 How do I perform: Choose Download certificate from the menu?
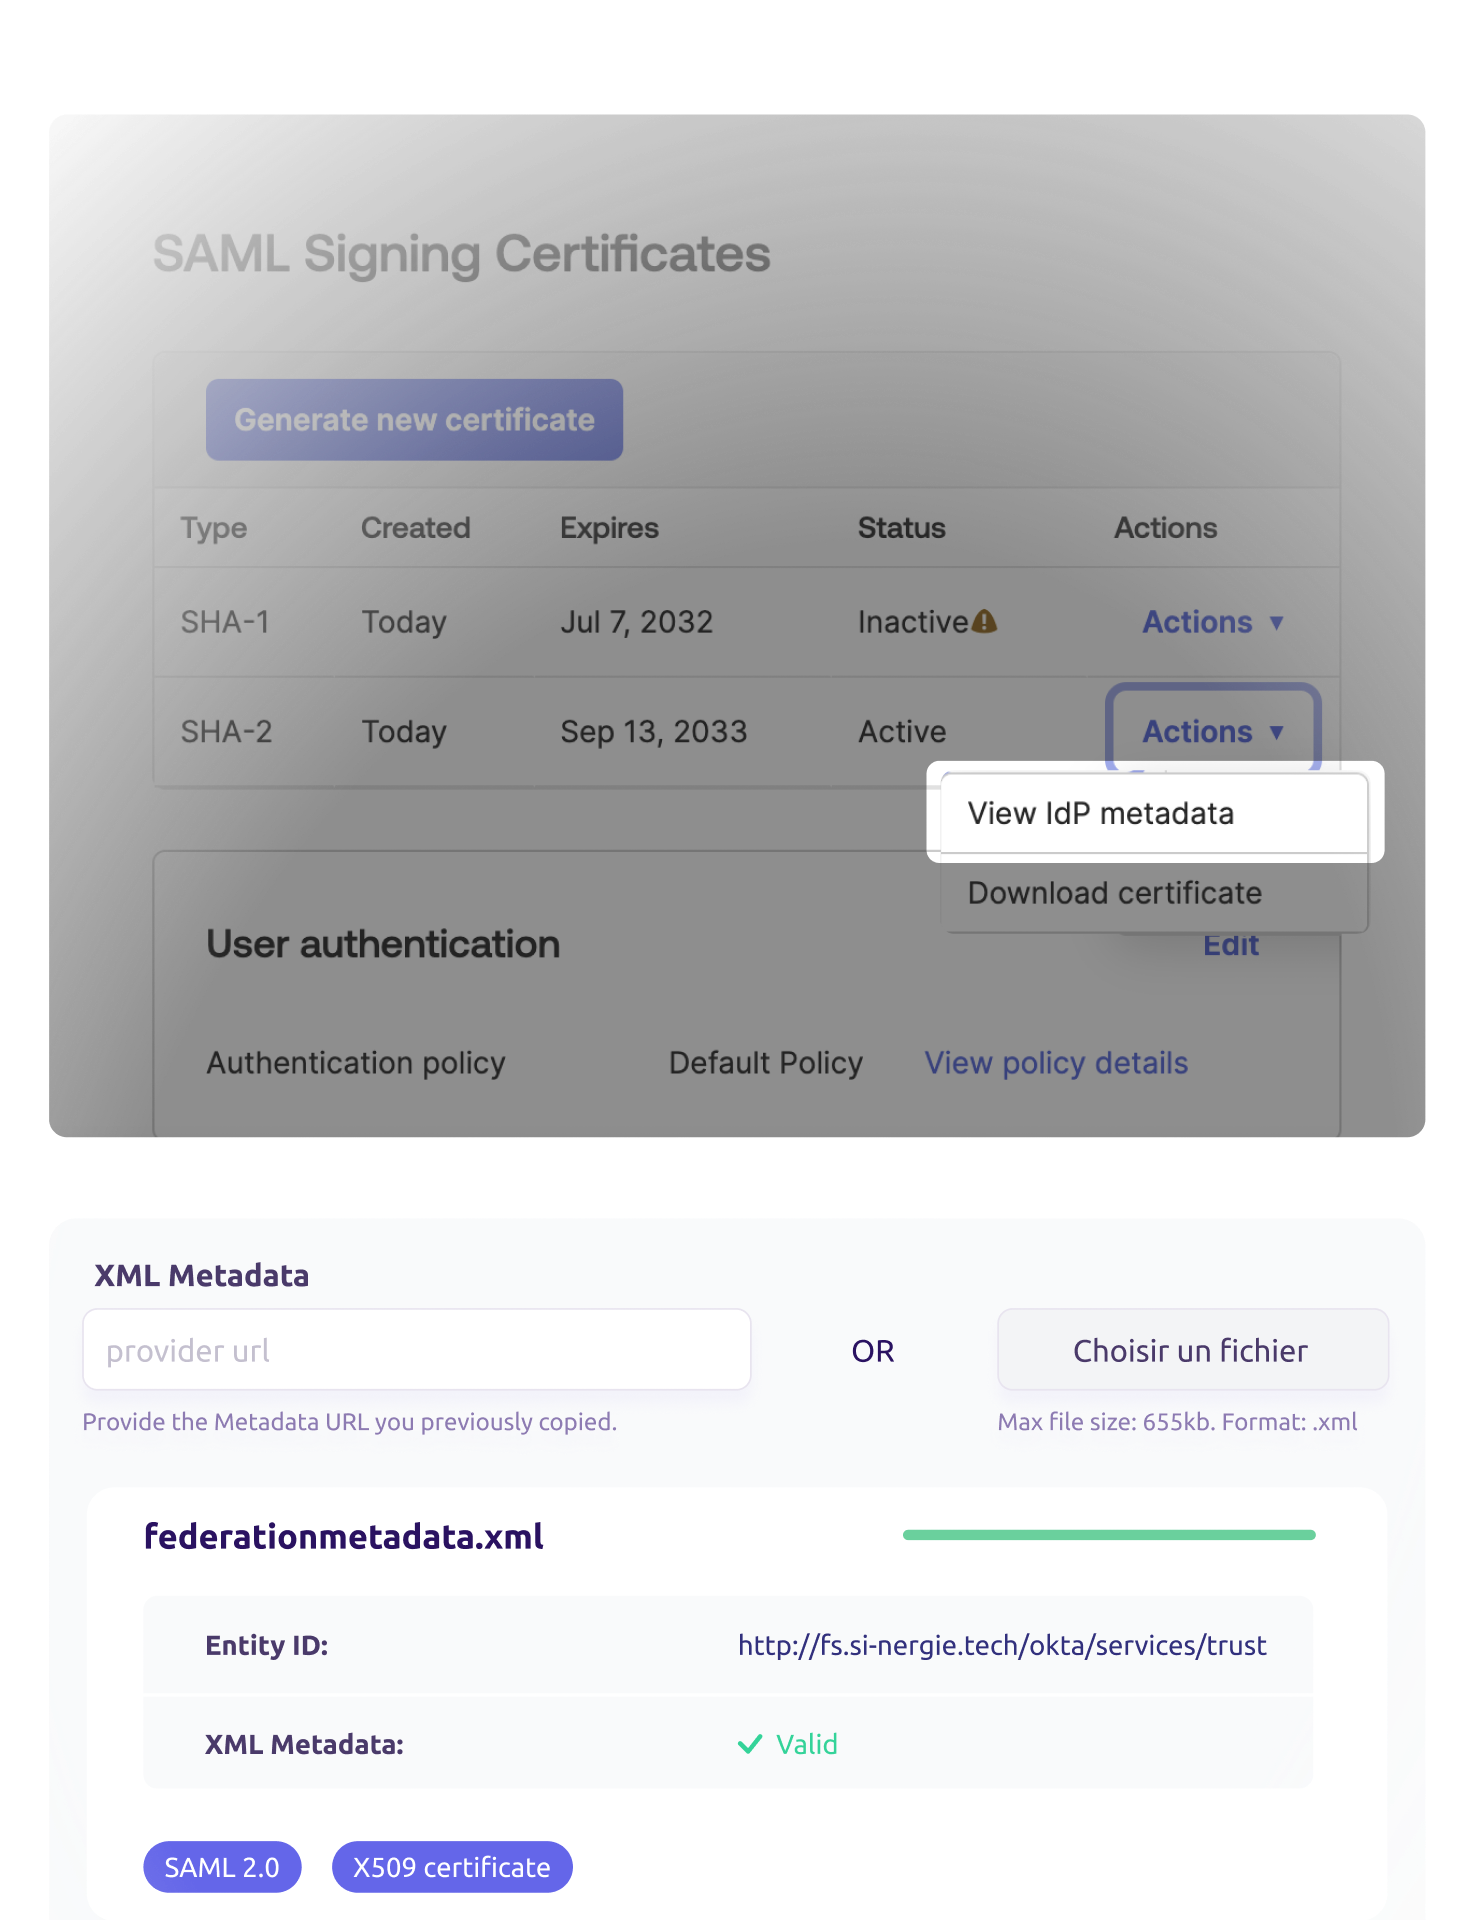(1113, 892)
